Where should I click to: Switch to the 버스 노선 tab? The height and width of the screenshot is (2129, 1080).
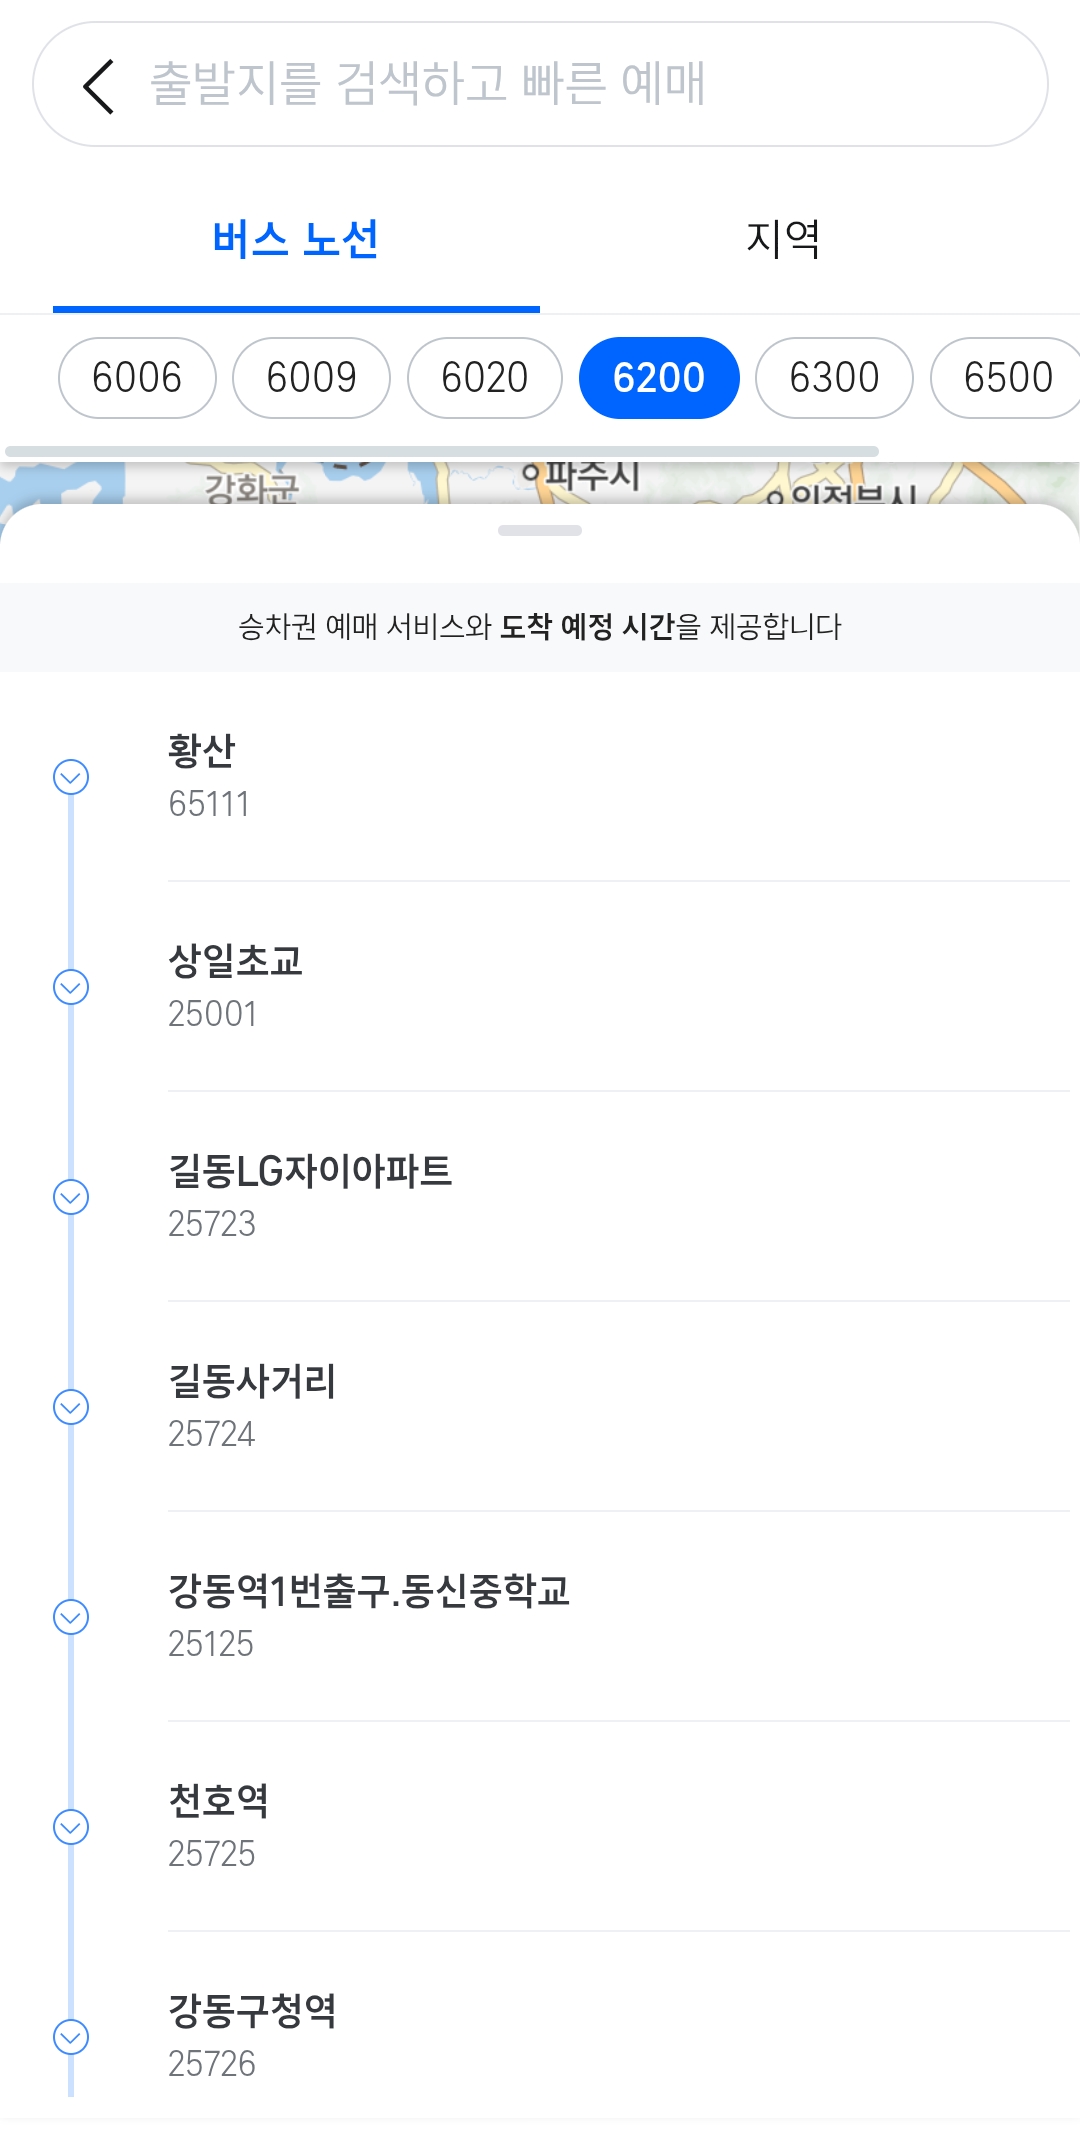(x=296, y=240)
